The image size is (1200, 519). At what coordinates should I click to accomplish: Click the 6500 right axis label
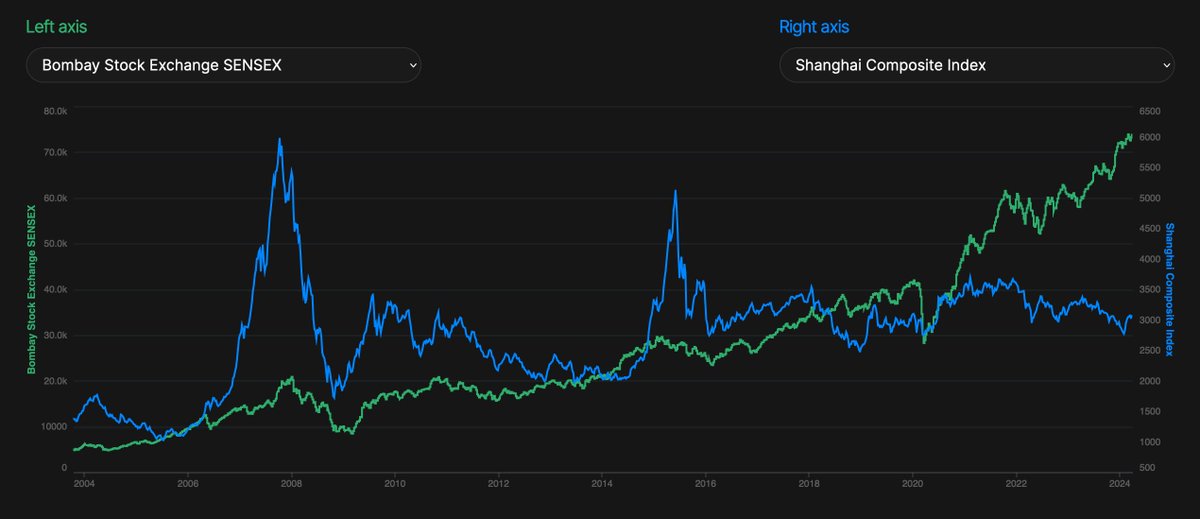[1149, 112]
